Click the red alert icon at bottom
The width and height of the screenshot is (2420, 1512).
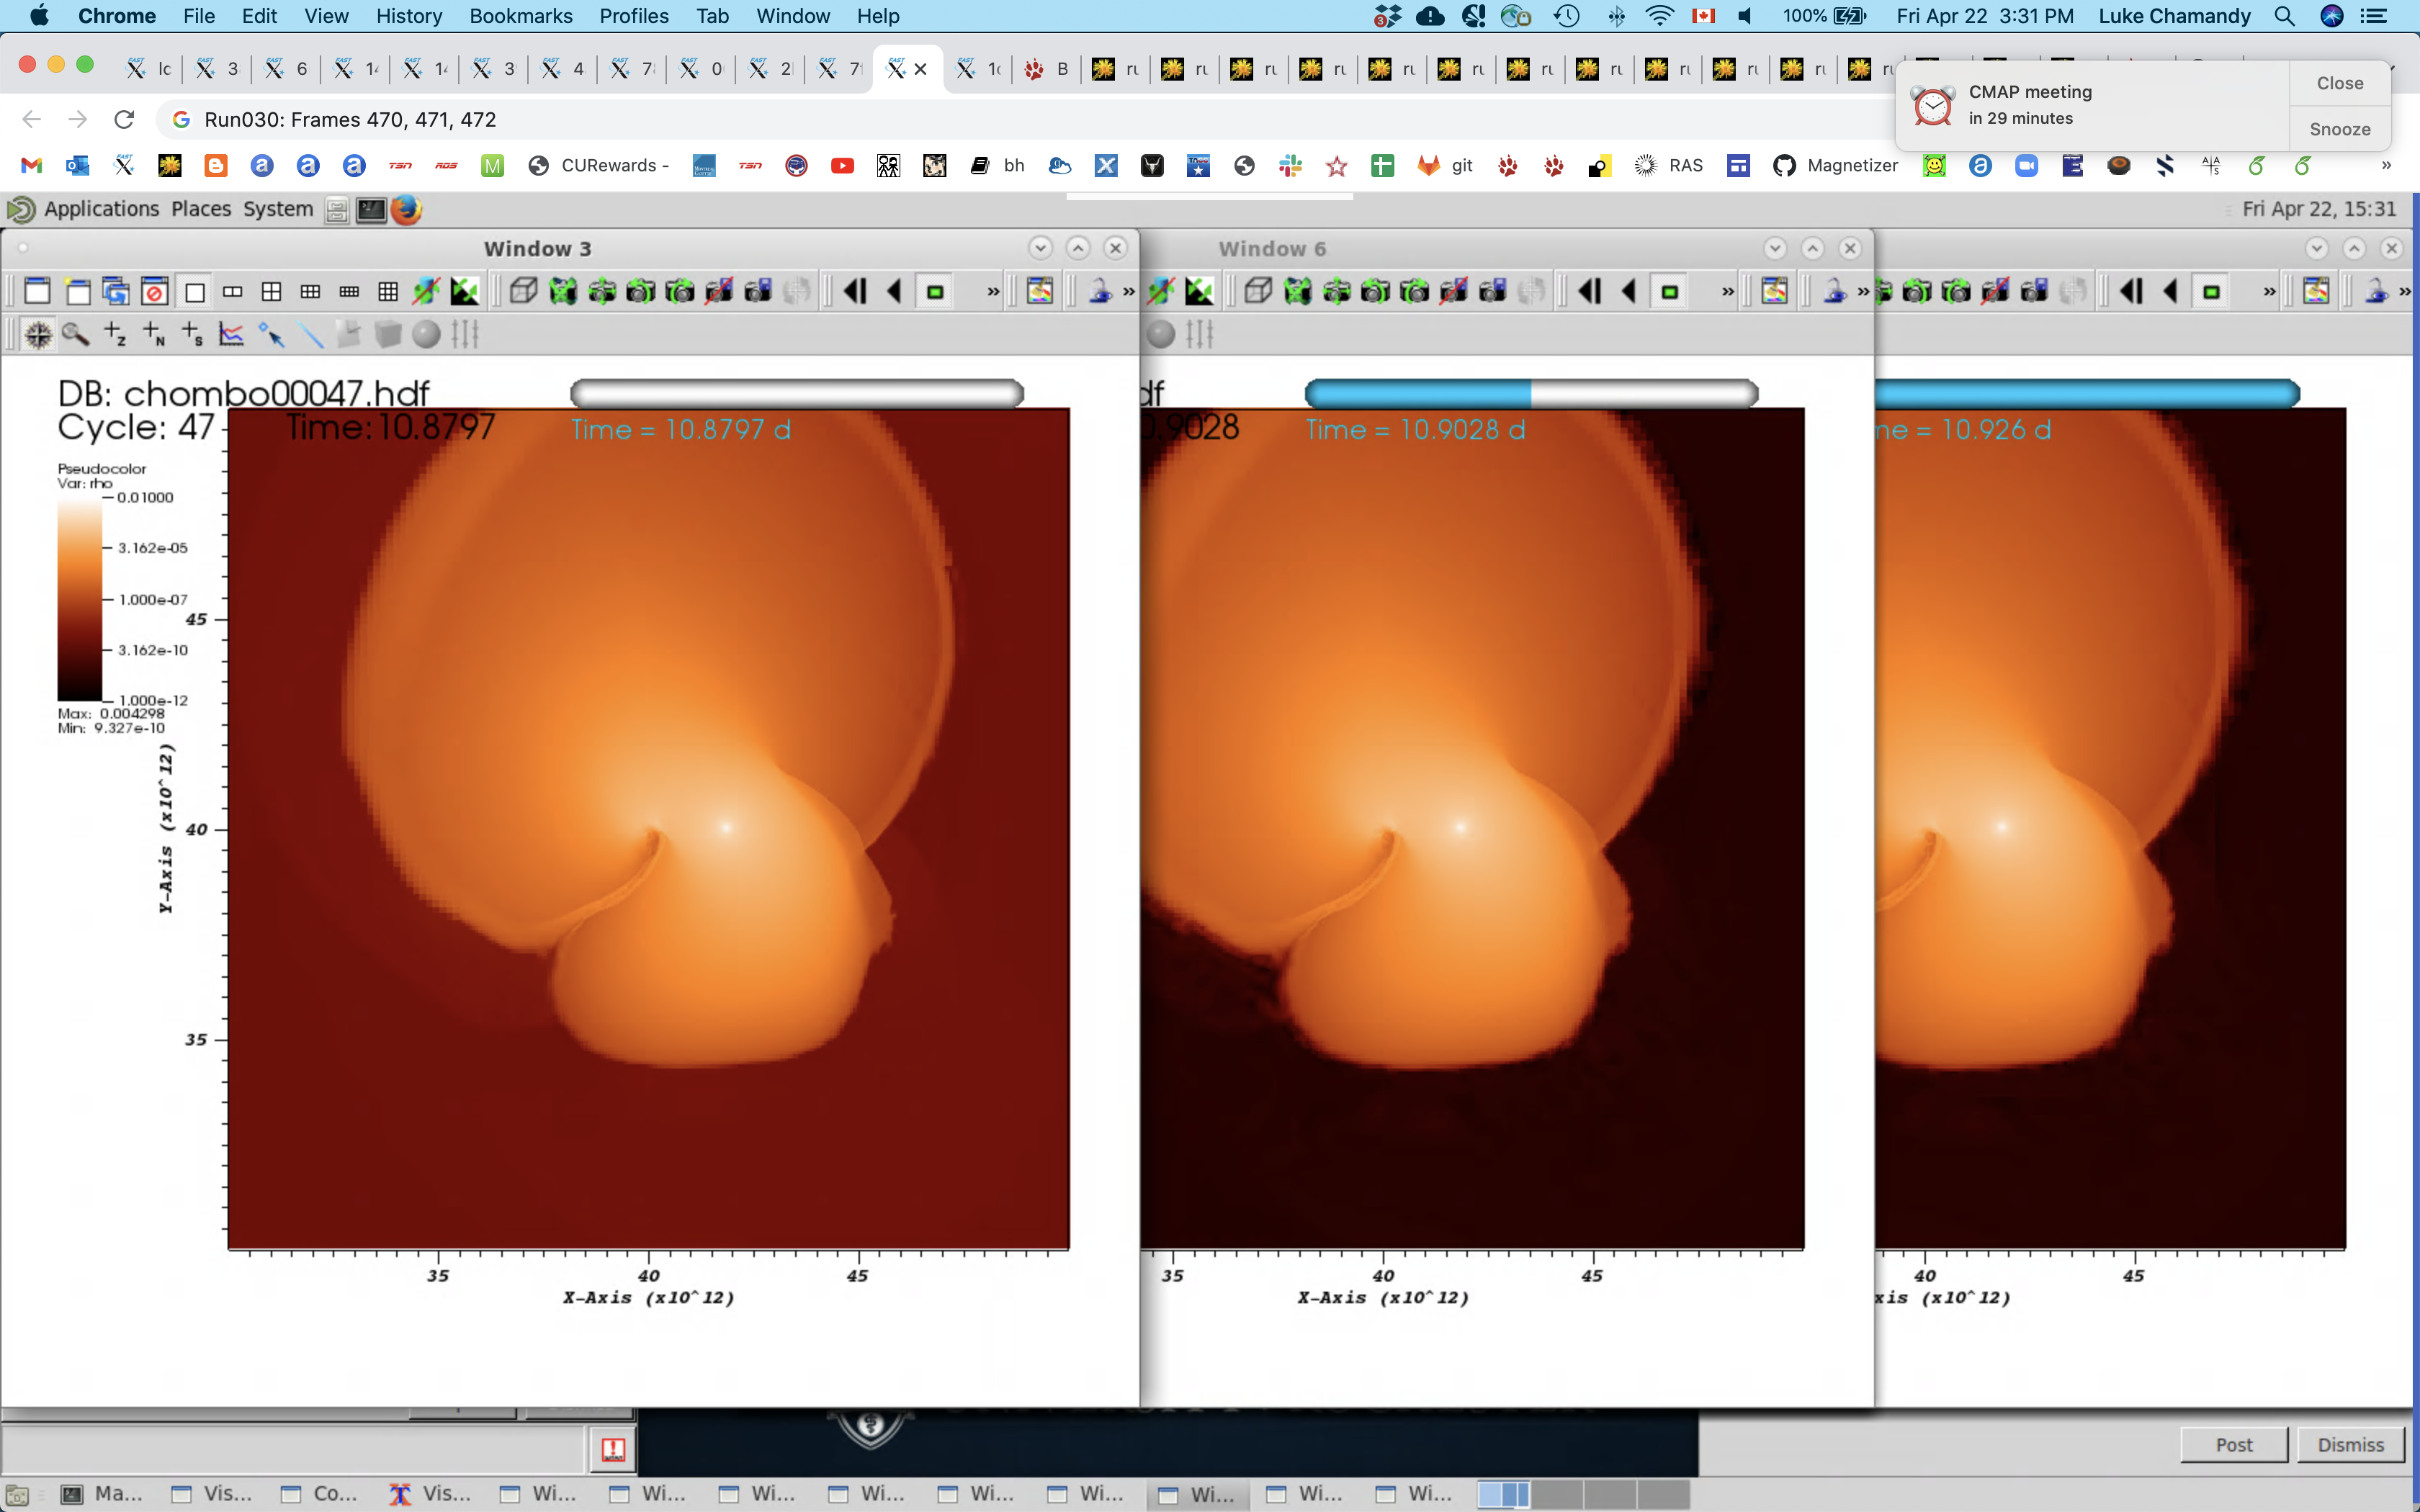click(x=613, y=1450)
